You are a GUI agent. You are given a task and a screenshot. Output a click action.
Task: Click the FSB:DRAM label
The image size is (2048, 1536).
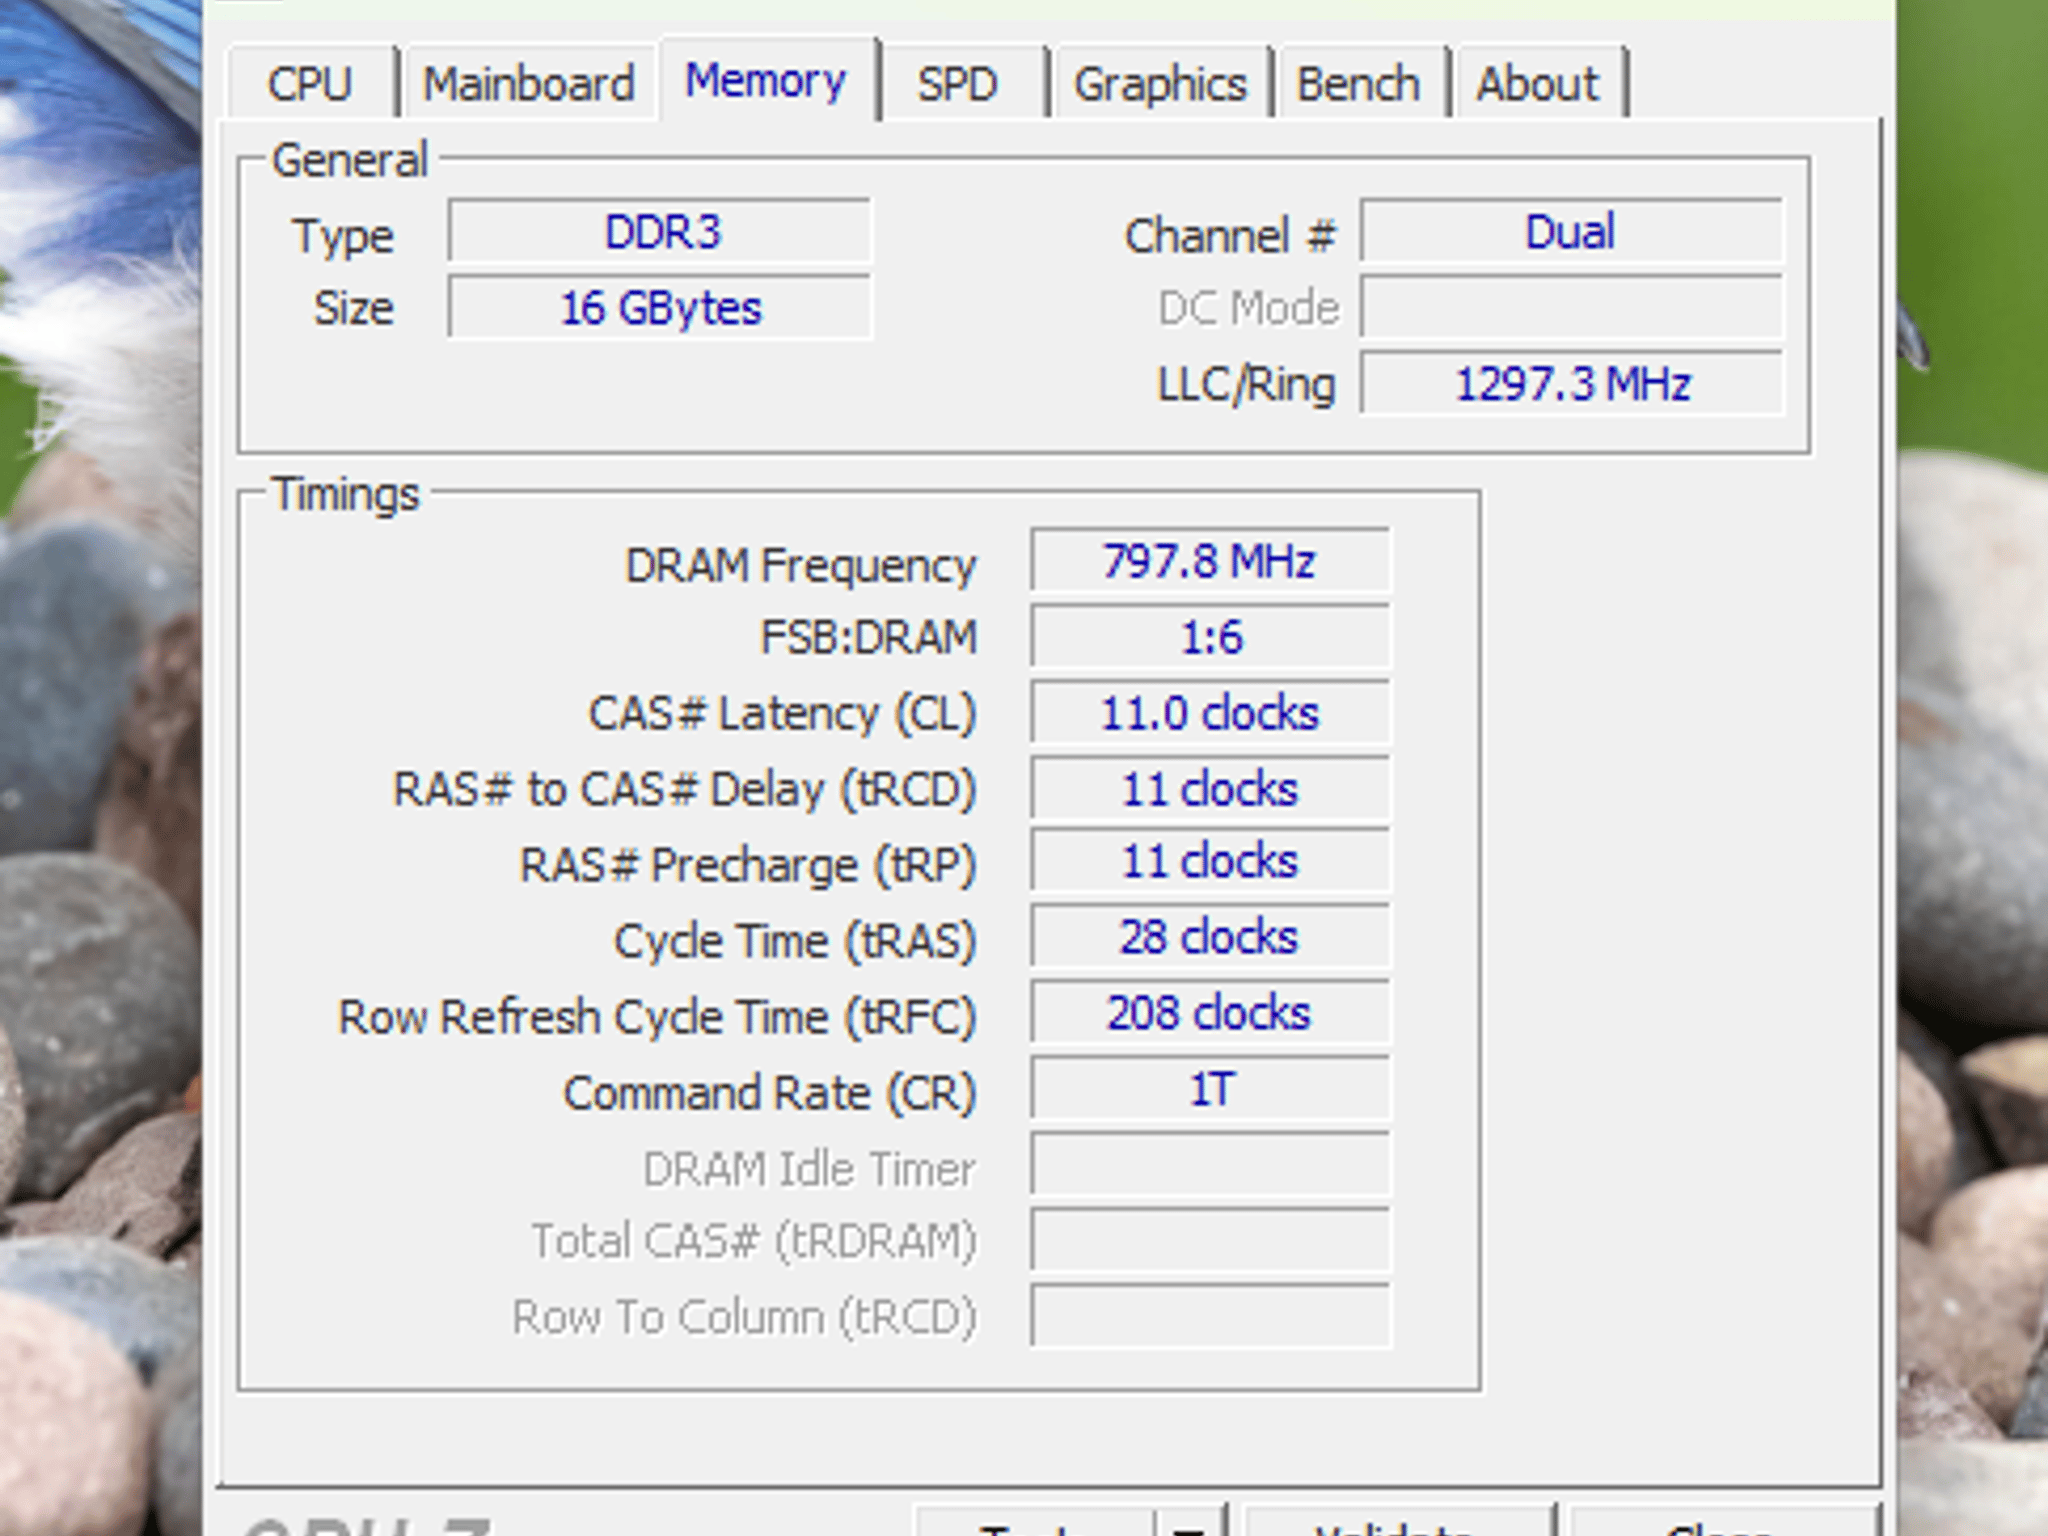point(868,638)
